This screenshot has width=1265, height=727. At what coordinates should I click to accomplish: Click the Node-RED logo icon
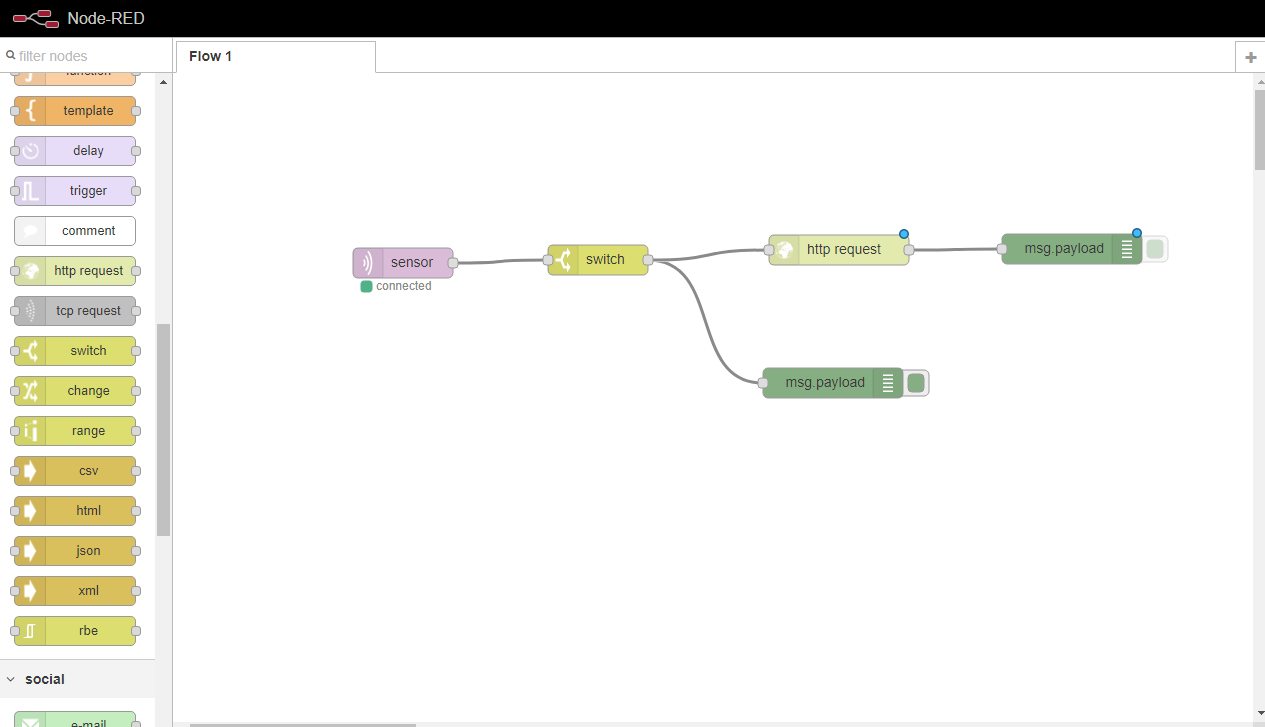pyautogui.click(x=36, y=18)
